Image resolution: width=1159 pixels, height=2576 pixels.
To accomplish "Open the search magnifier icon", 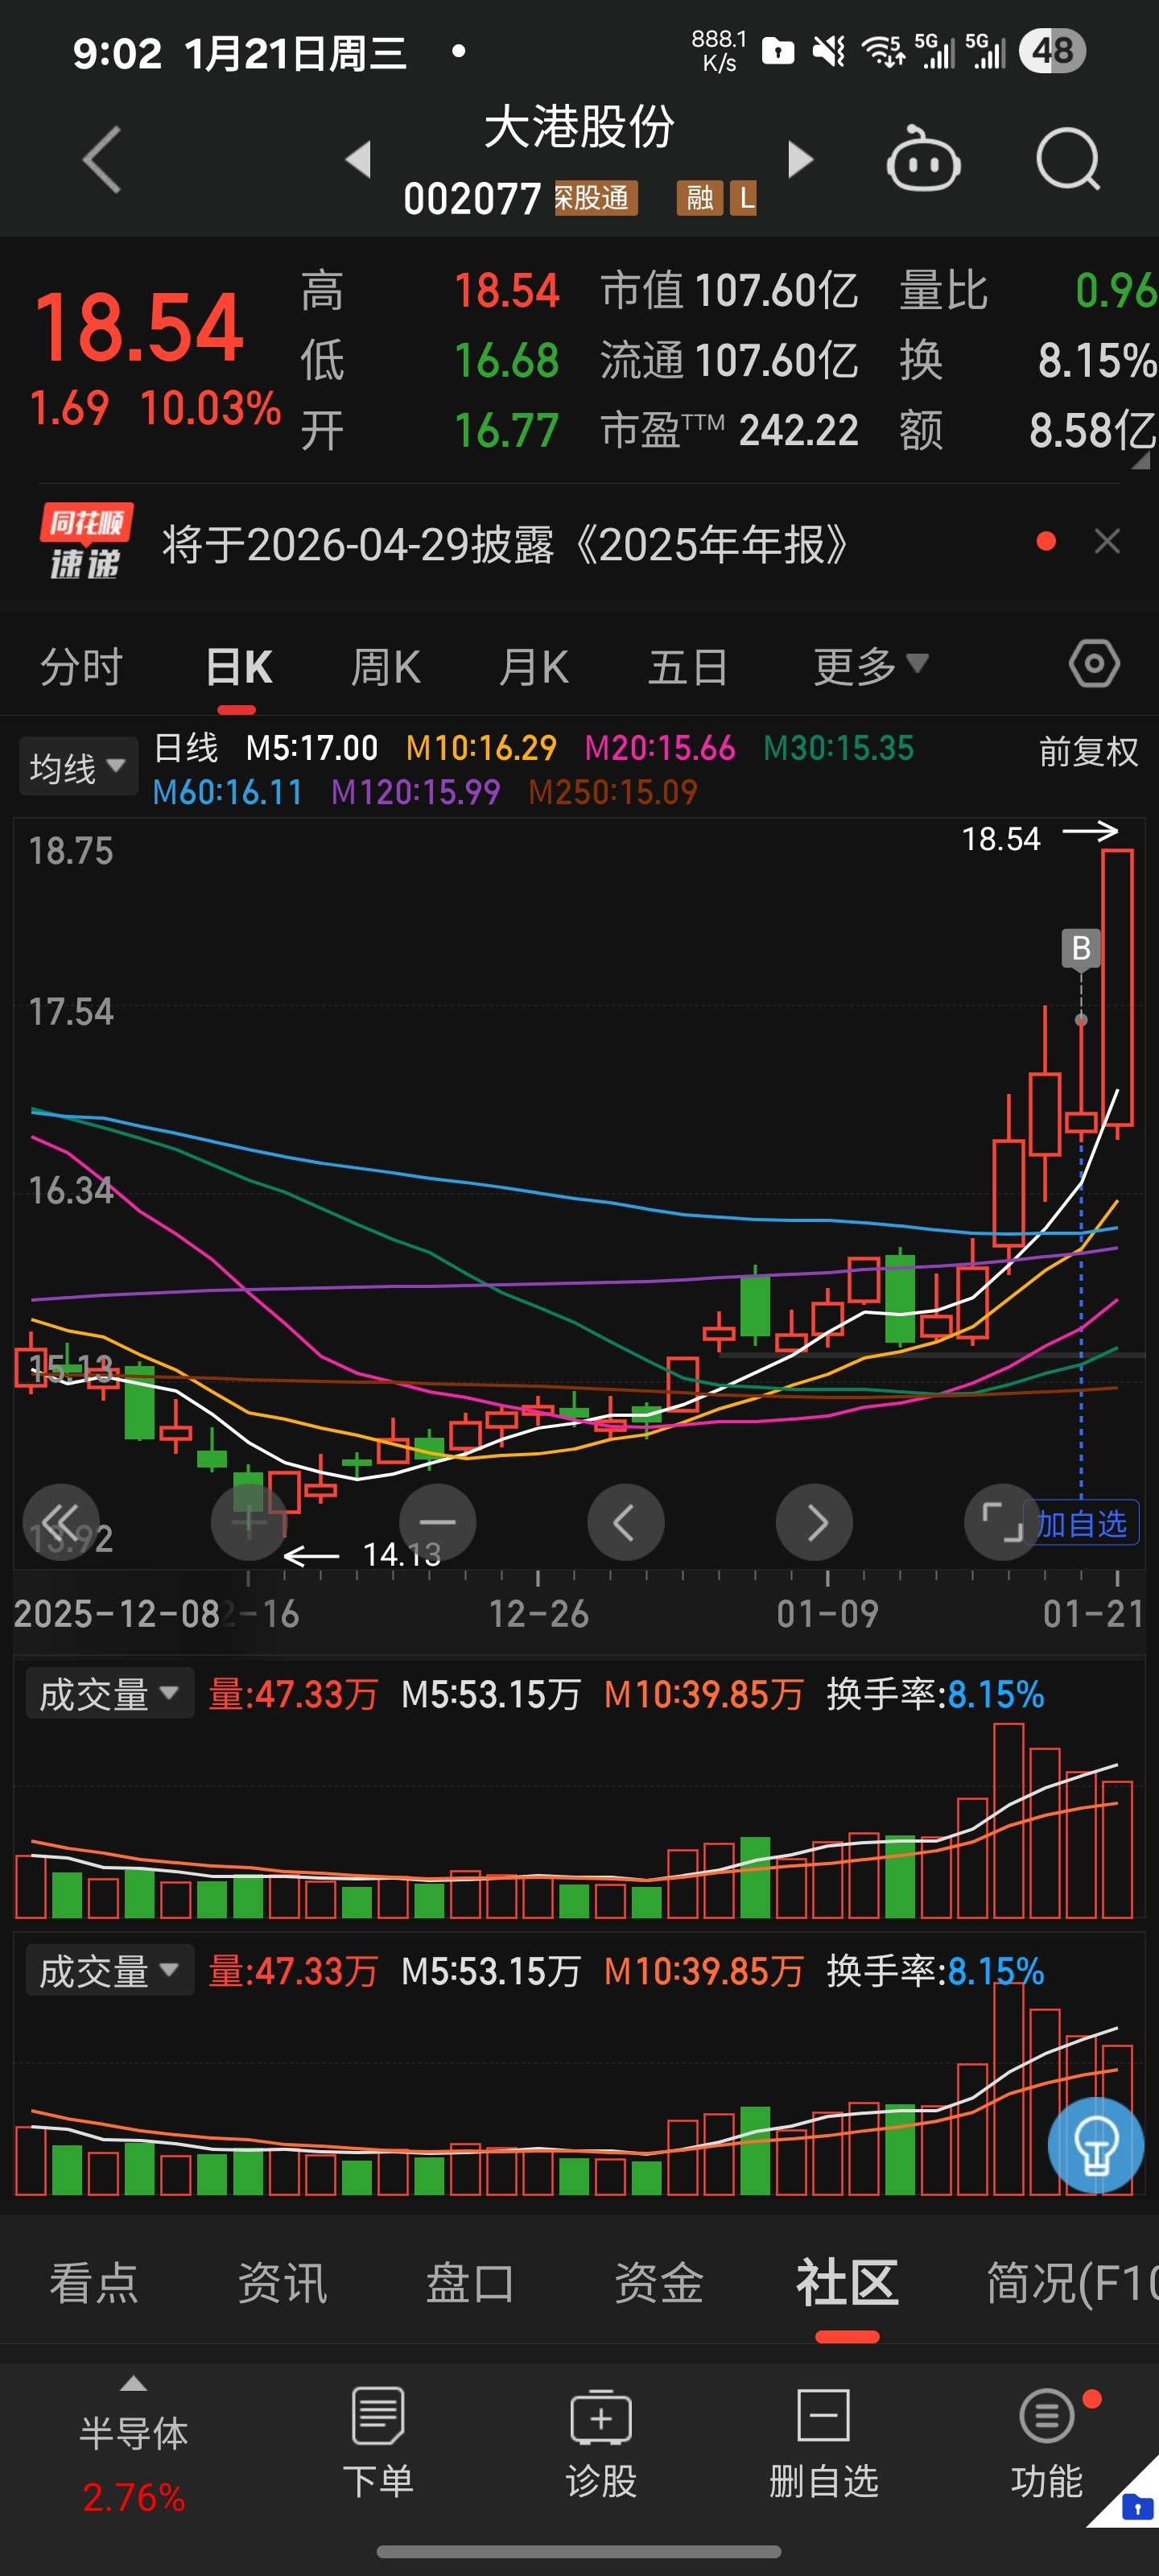I will click(x=1068, y=160).
